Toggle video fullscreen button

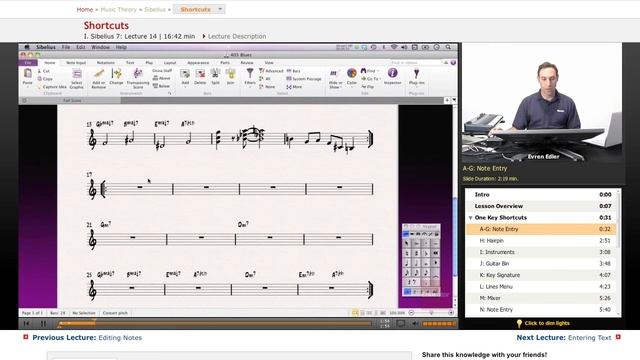point(401,324)
